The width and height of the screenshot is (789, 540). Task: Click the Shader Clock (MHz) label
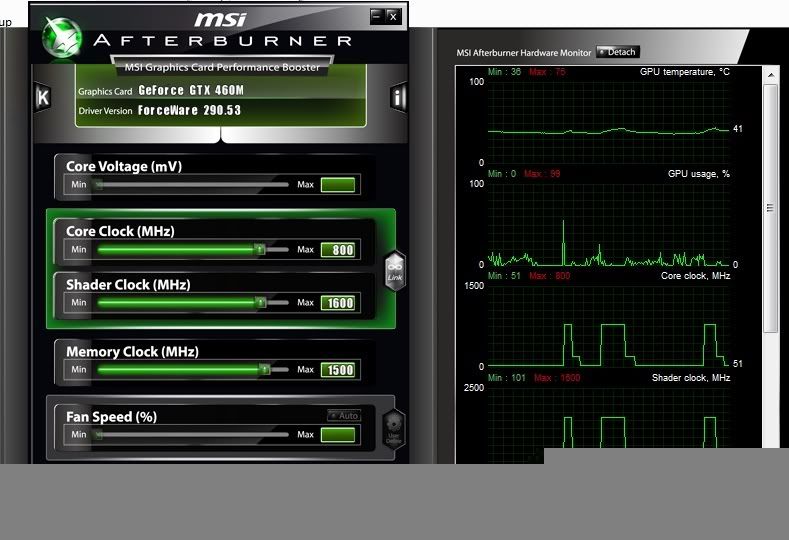pyautogui.click(x=128, y=285)
